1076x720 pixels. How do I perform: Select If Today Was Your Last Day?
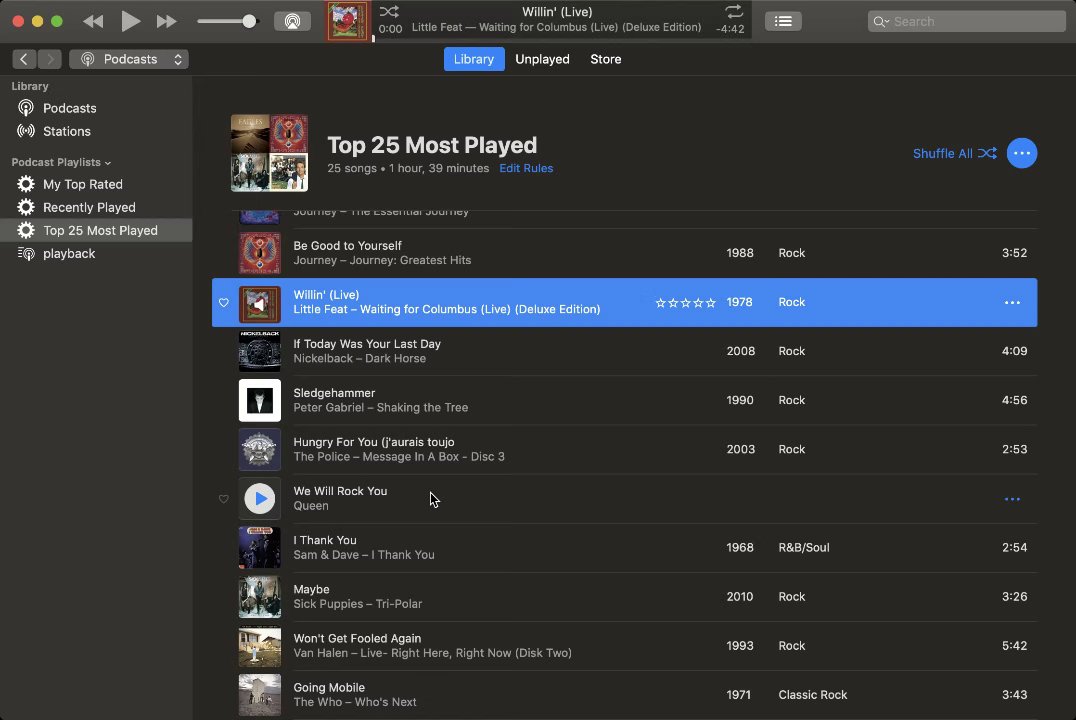click(624, 351)
